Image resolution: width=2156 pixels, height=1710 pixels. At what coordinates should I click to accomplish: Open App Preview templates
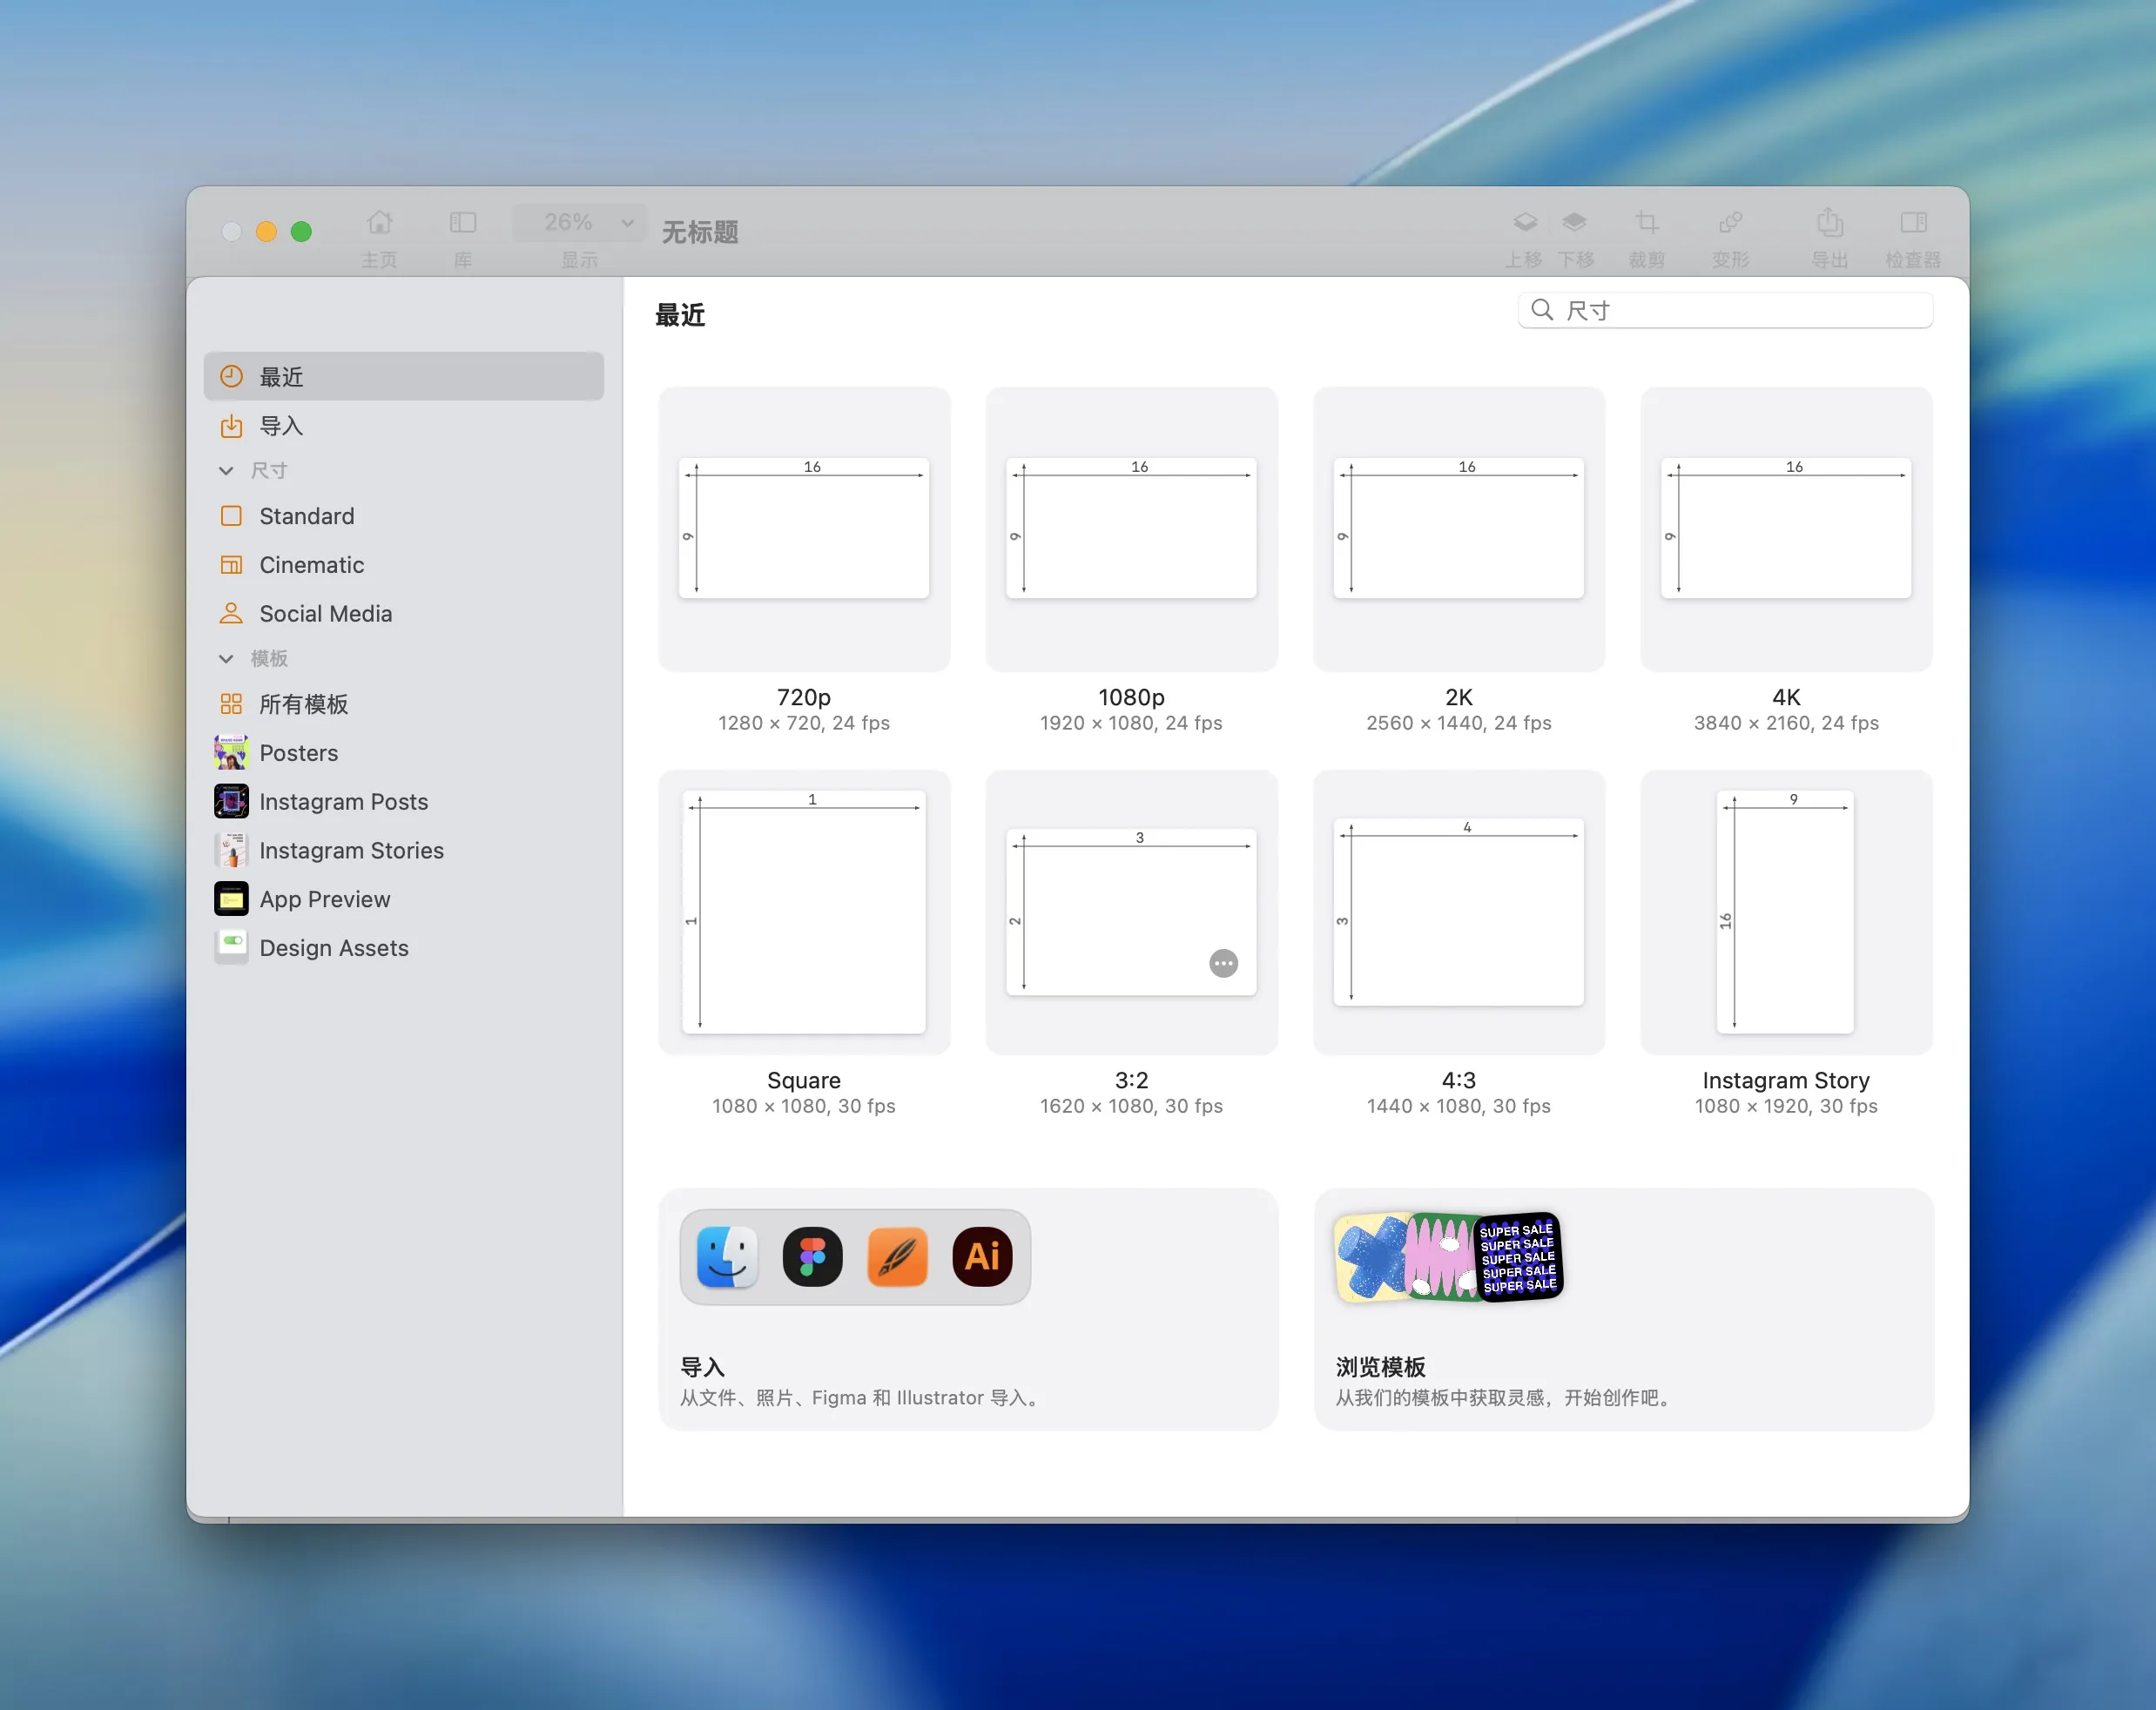(x=404, y=899)
